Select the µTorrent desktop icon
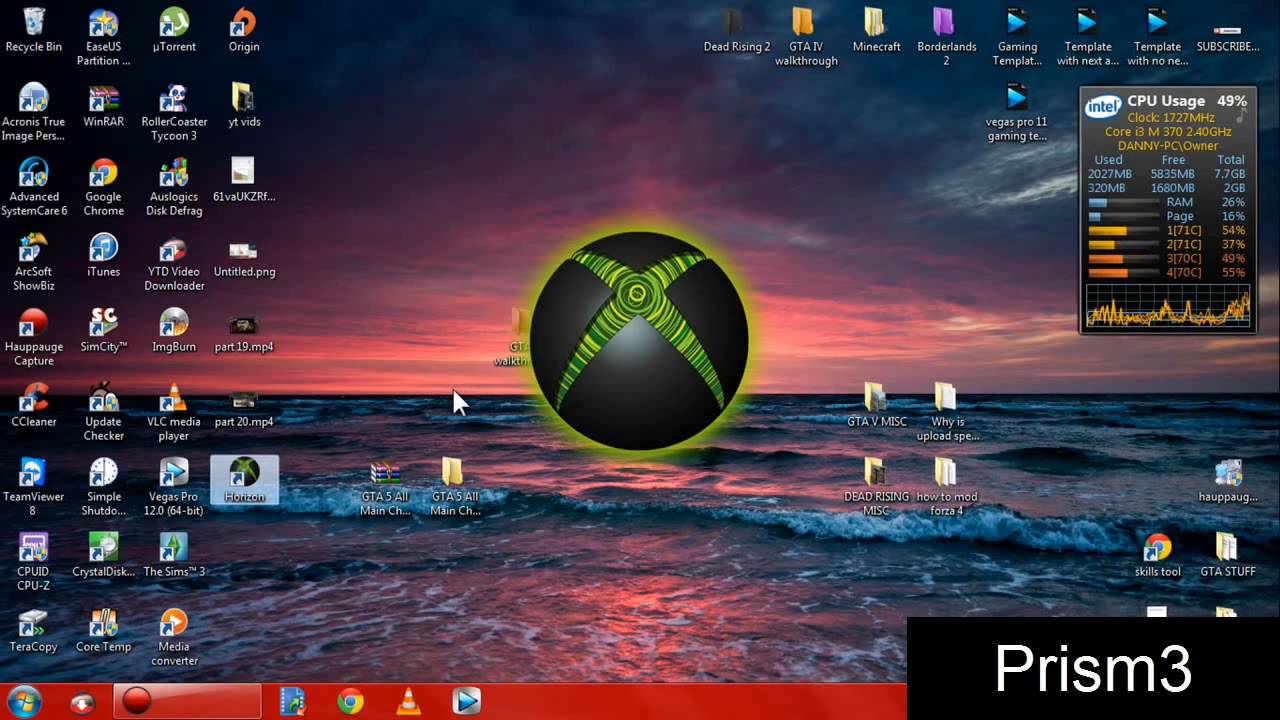The width and height of the screenshot is (1280, 720). (x=174, y=30)
